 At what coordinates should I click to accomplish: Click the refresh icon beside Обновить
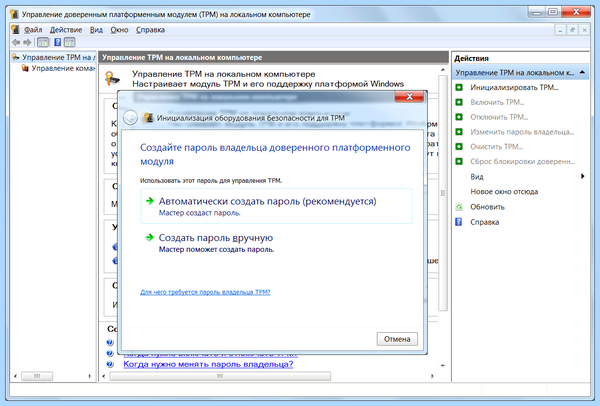click(x=459, y=207)
